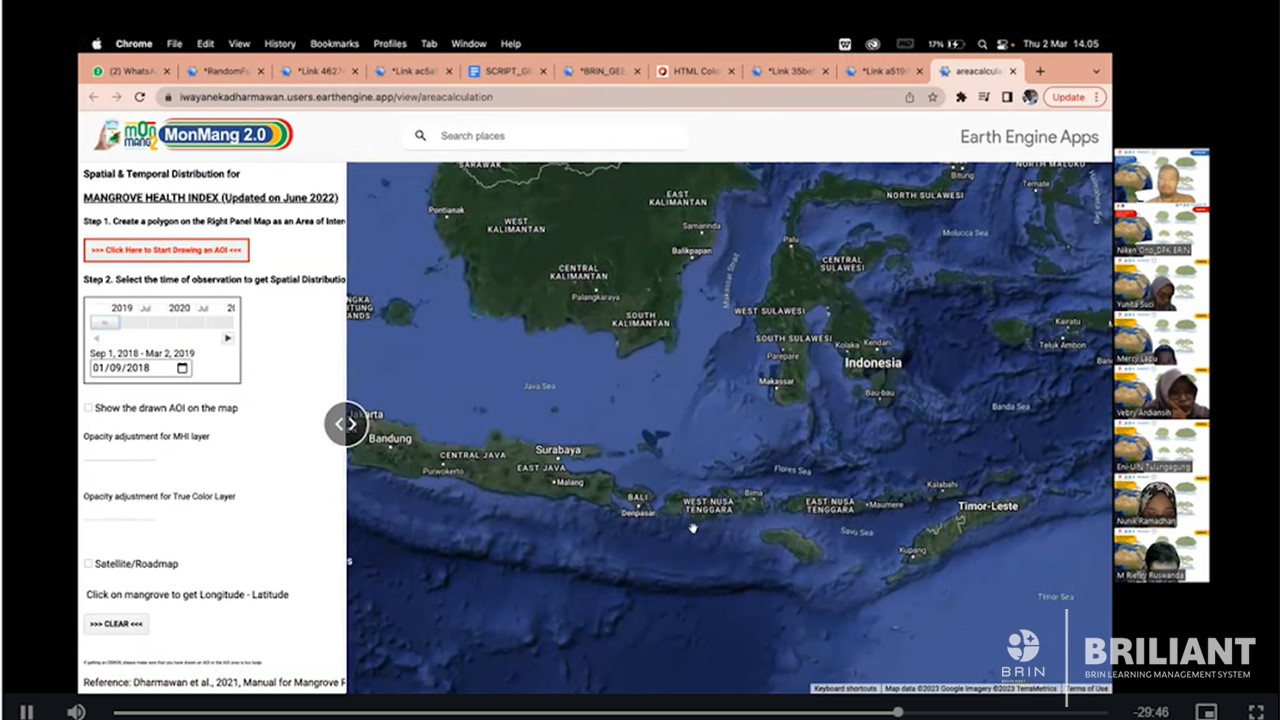Click the date slider right arrow
This screenshot has height=720, width=1280.
point(227,338)
